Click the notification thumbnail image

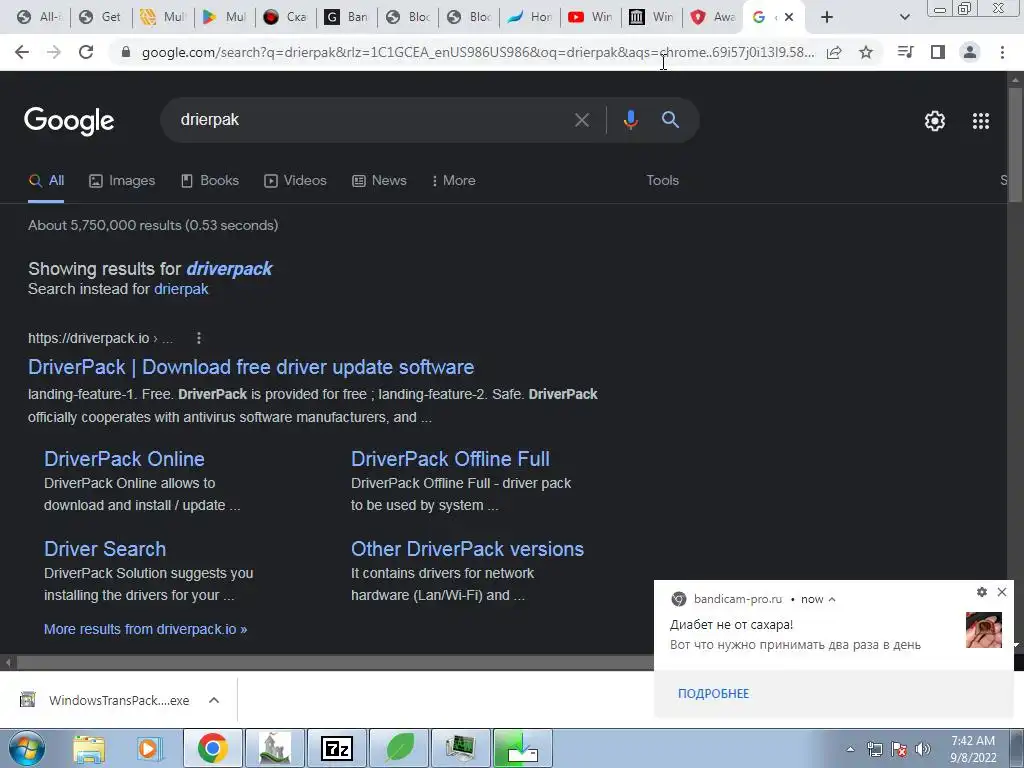[984, 630]
